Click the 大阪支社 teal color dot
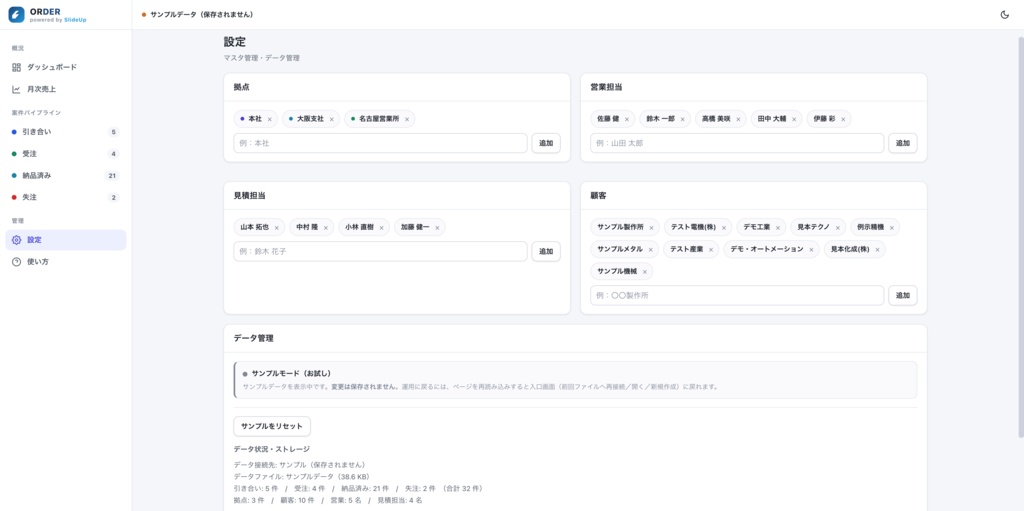The width and height of the screenshot is (1024, 511). [x=291, y=119]
